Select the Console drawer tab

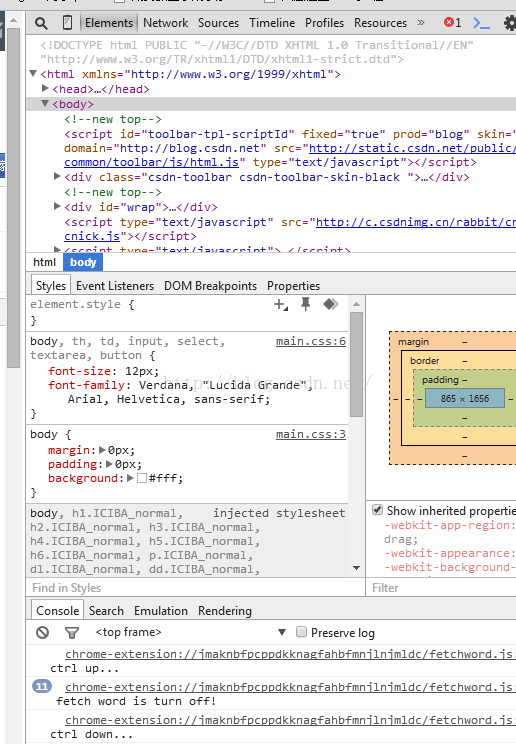(x=57, y=611)
